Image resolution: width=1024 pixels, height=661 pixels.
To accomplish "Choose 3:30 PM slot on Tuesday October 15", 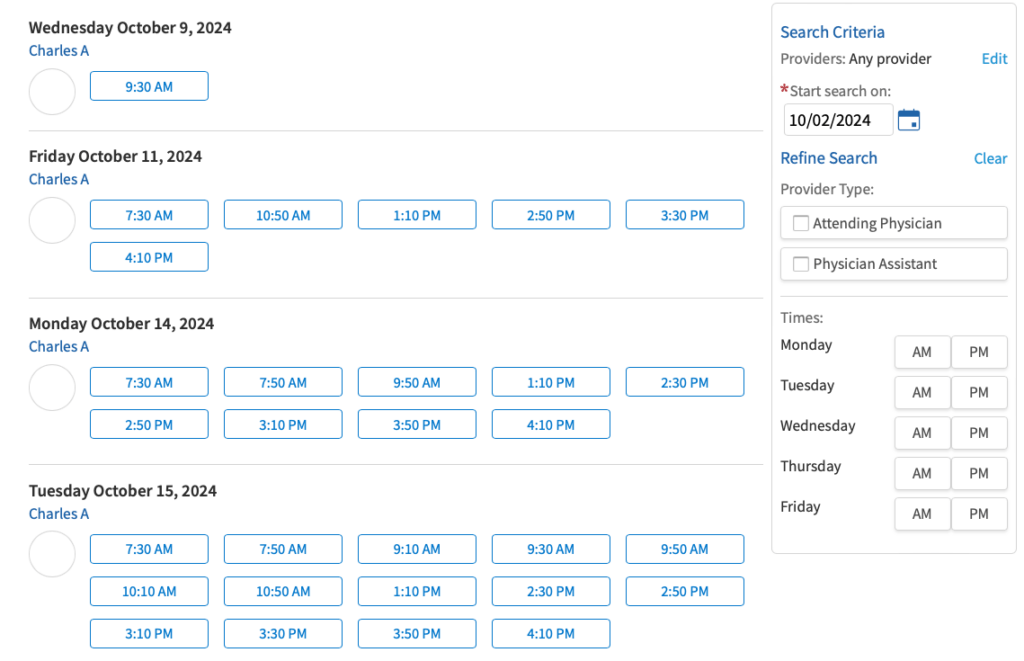I will [283, 634].
